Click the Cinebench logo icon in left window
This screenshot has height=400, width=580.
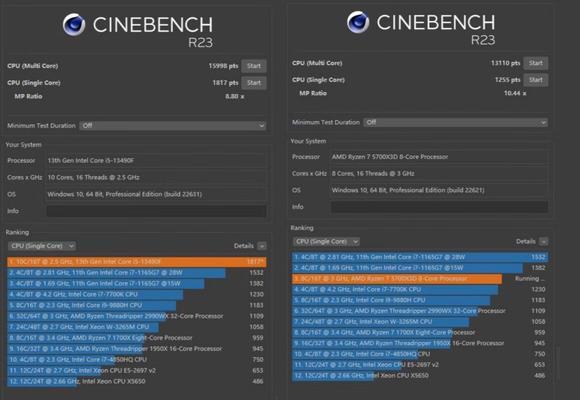[x=74, y=25]
